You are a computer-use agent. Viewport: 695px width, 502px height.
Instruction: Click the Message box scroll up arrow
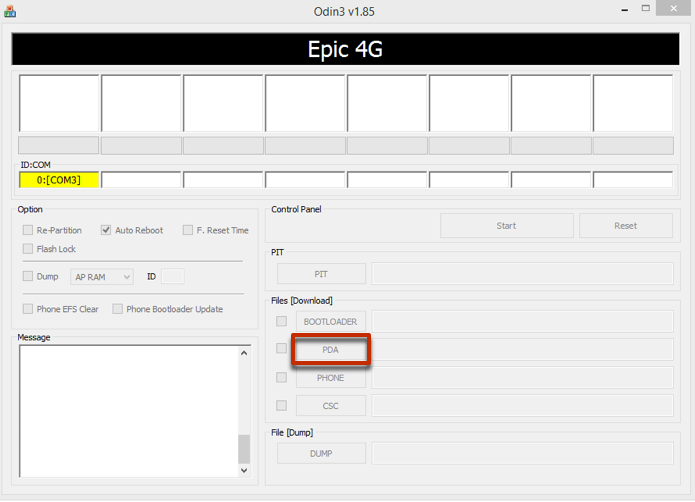point(244,353)
